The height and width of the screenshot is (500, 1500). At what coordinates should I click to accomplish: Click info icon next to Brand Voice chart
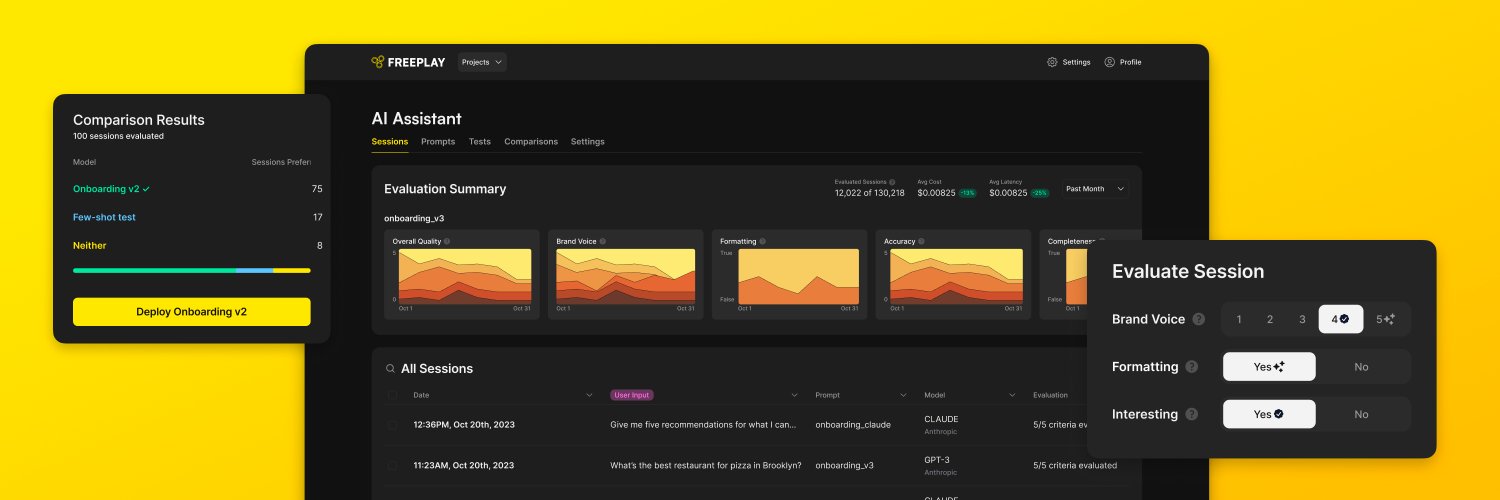[x=603, y=241]
